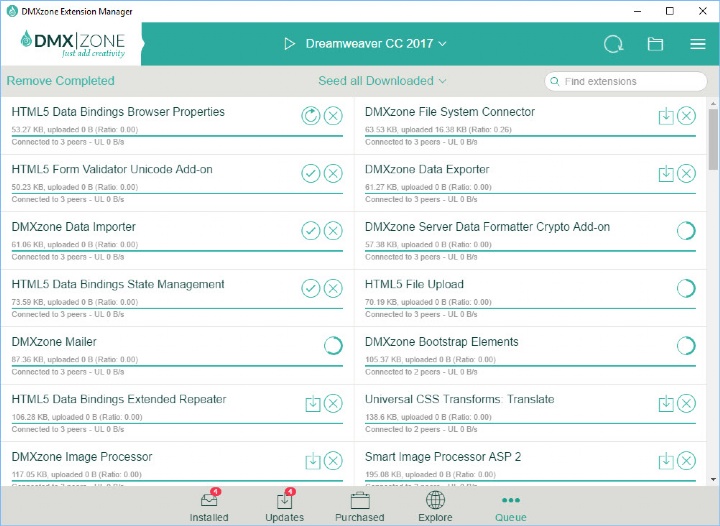This screenshot has width=720, height=526.
Task: Select the Queue tab
Action: click(x=511, y=509)
